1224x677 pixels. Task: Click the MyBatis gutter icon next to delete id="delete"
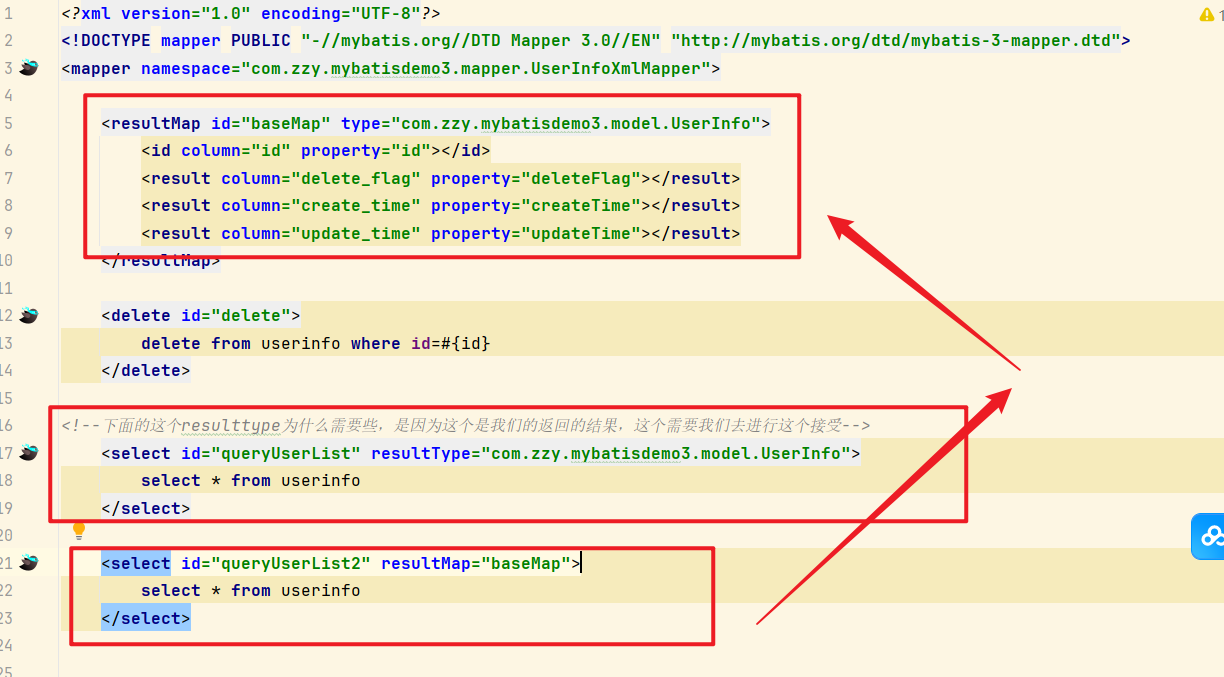(x=29, y=315)
